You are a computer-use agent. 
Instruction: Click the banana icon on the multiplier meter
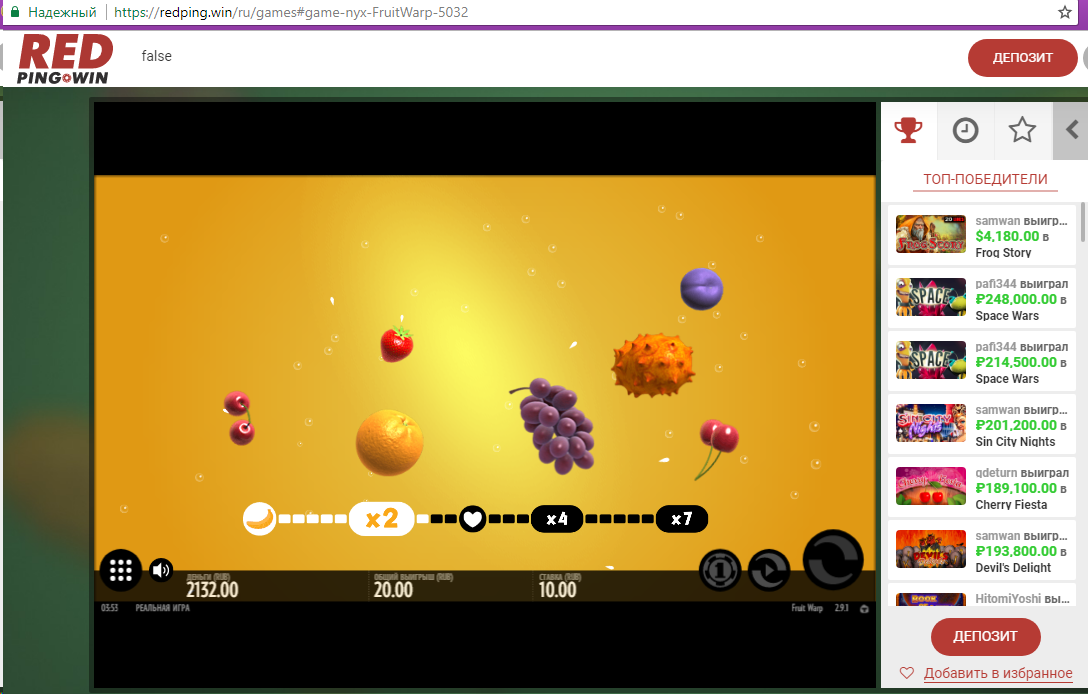pos(260,519)
